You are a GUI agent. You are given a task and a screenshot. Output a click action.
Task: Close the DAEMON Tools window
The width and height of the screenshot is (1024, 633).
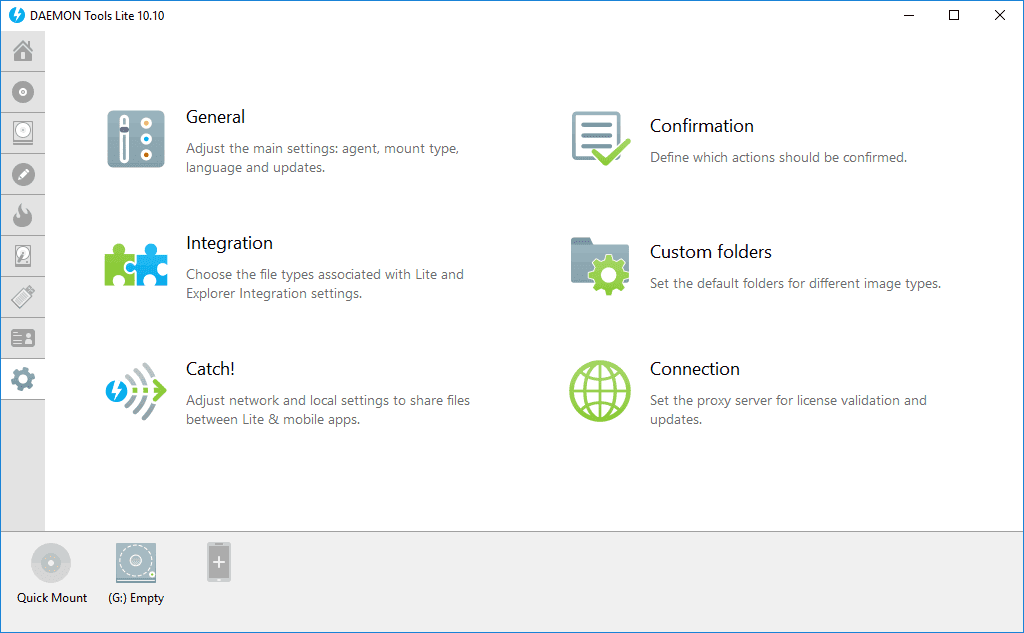point(1000,15)
